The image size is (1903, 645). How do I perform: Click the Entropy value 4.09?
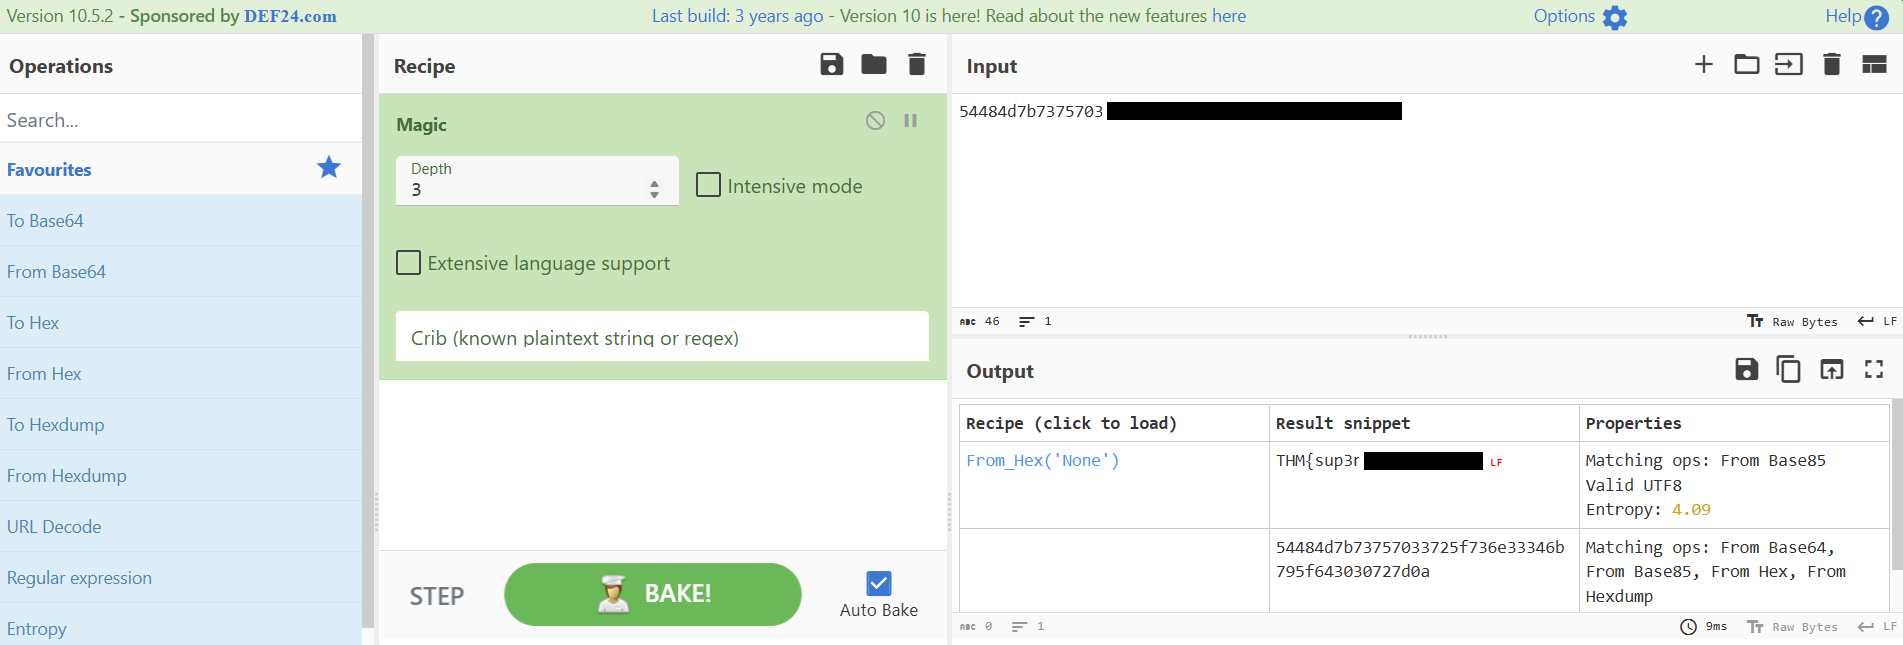click(1691, 510)
